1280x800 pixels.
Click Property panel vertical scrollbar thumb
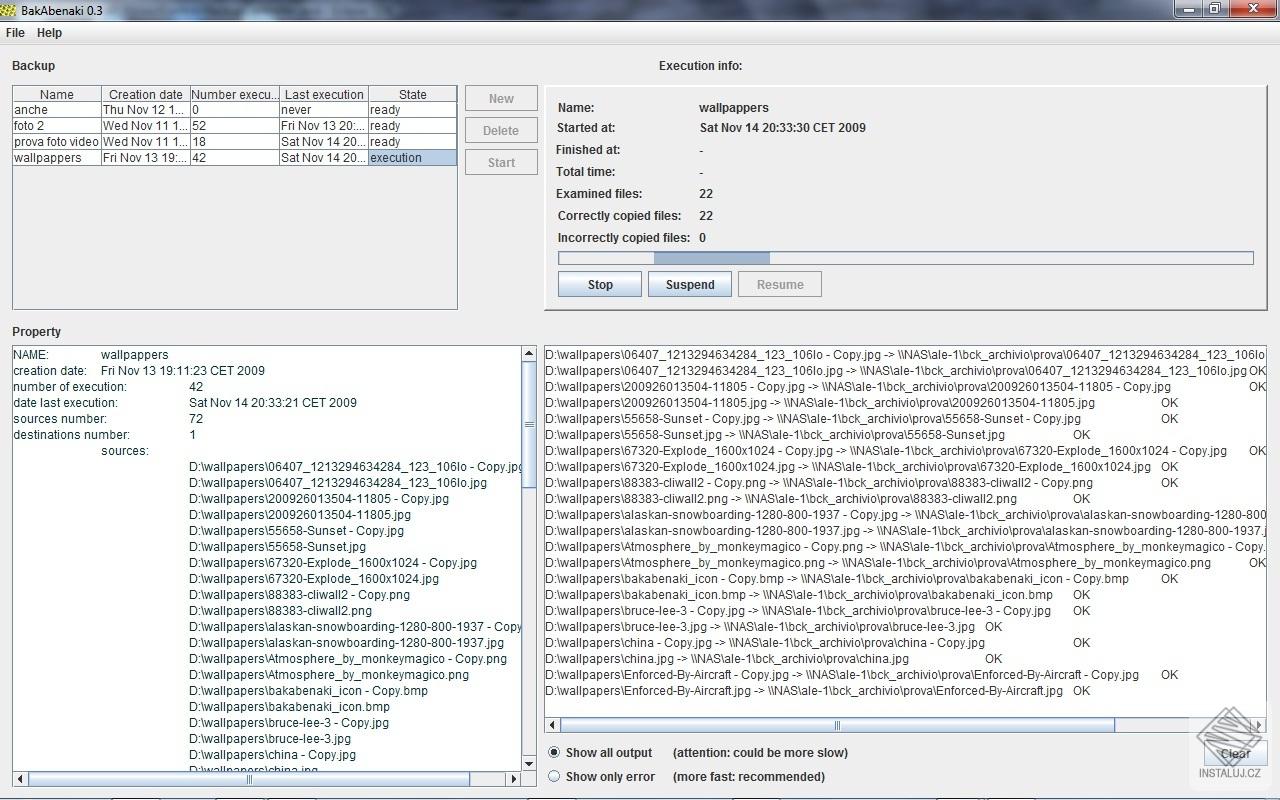pos(529,425)
